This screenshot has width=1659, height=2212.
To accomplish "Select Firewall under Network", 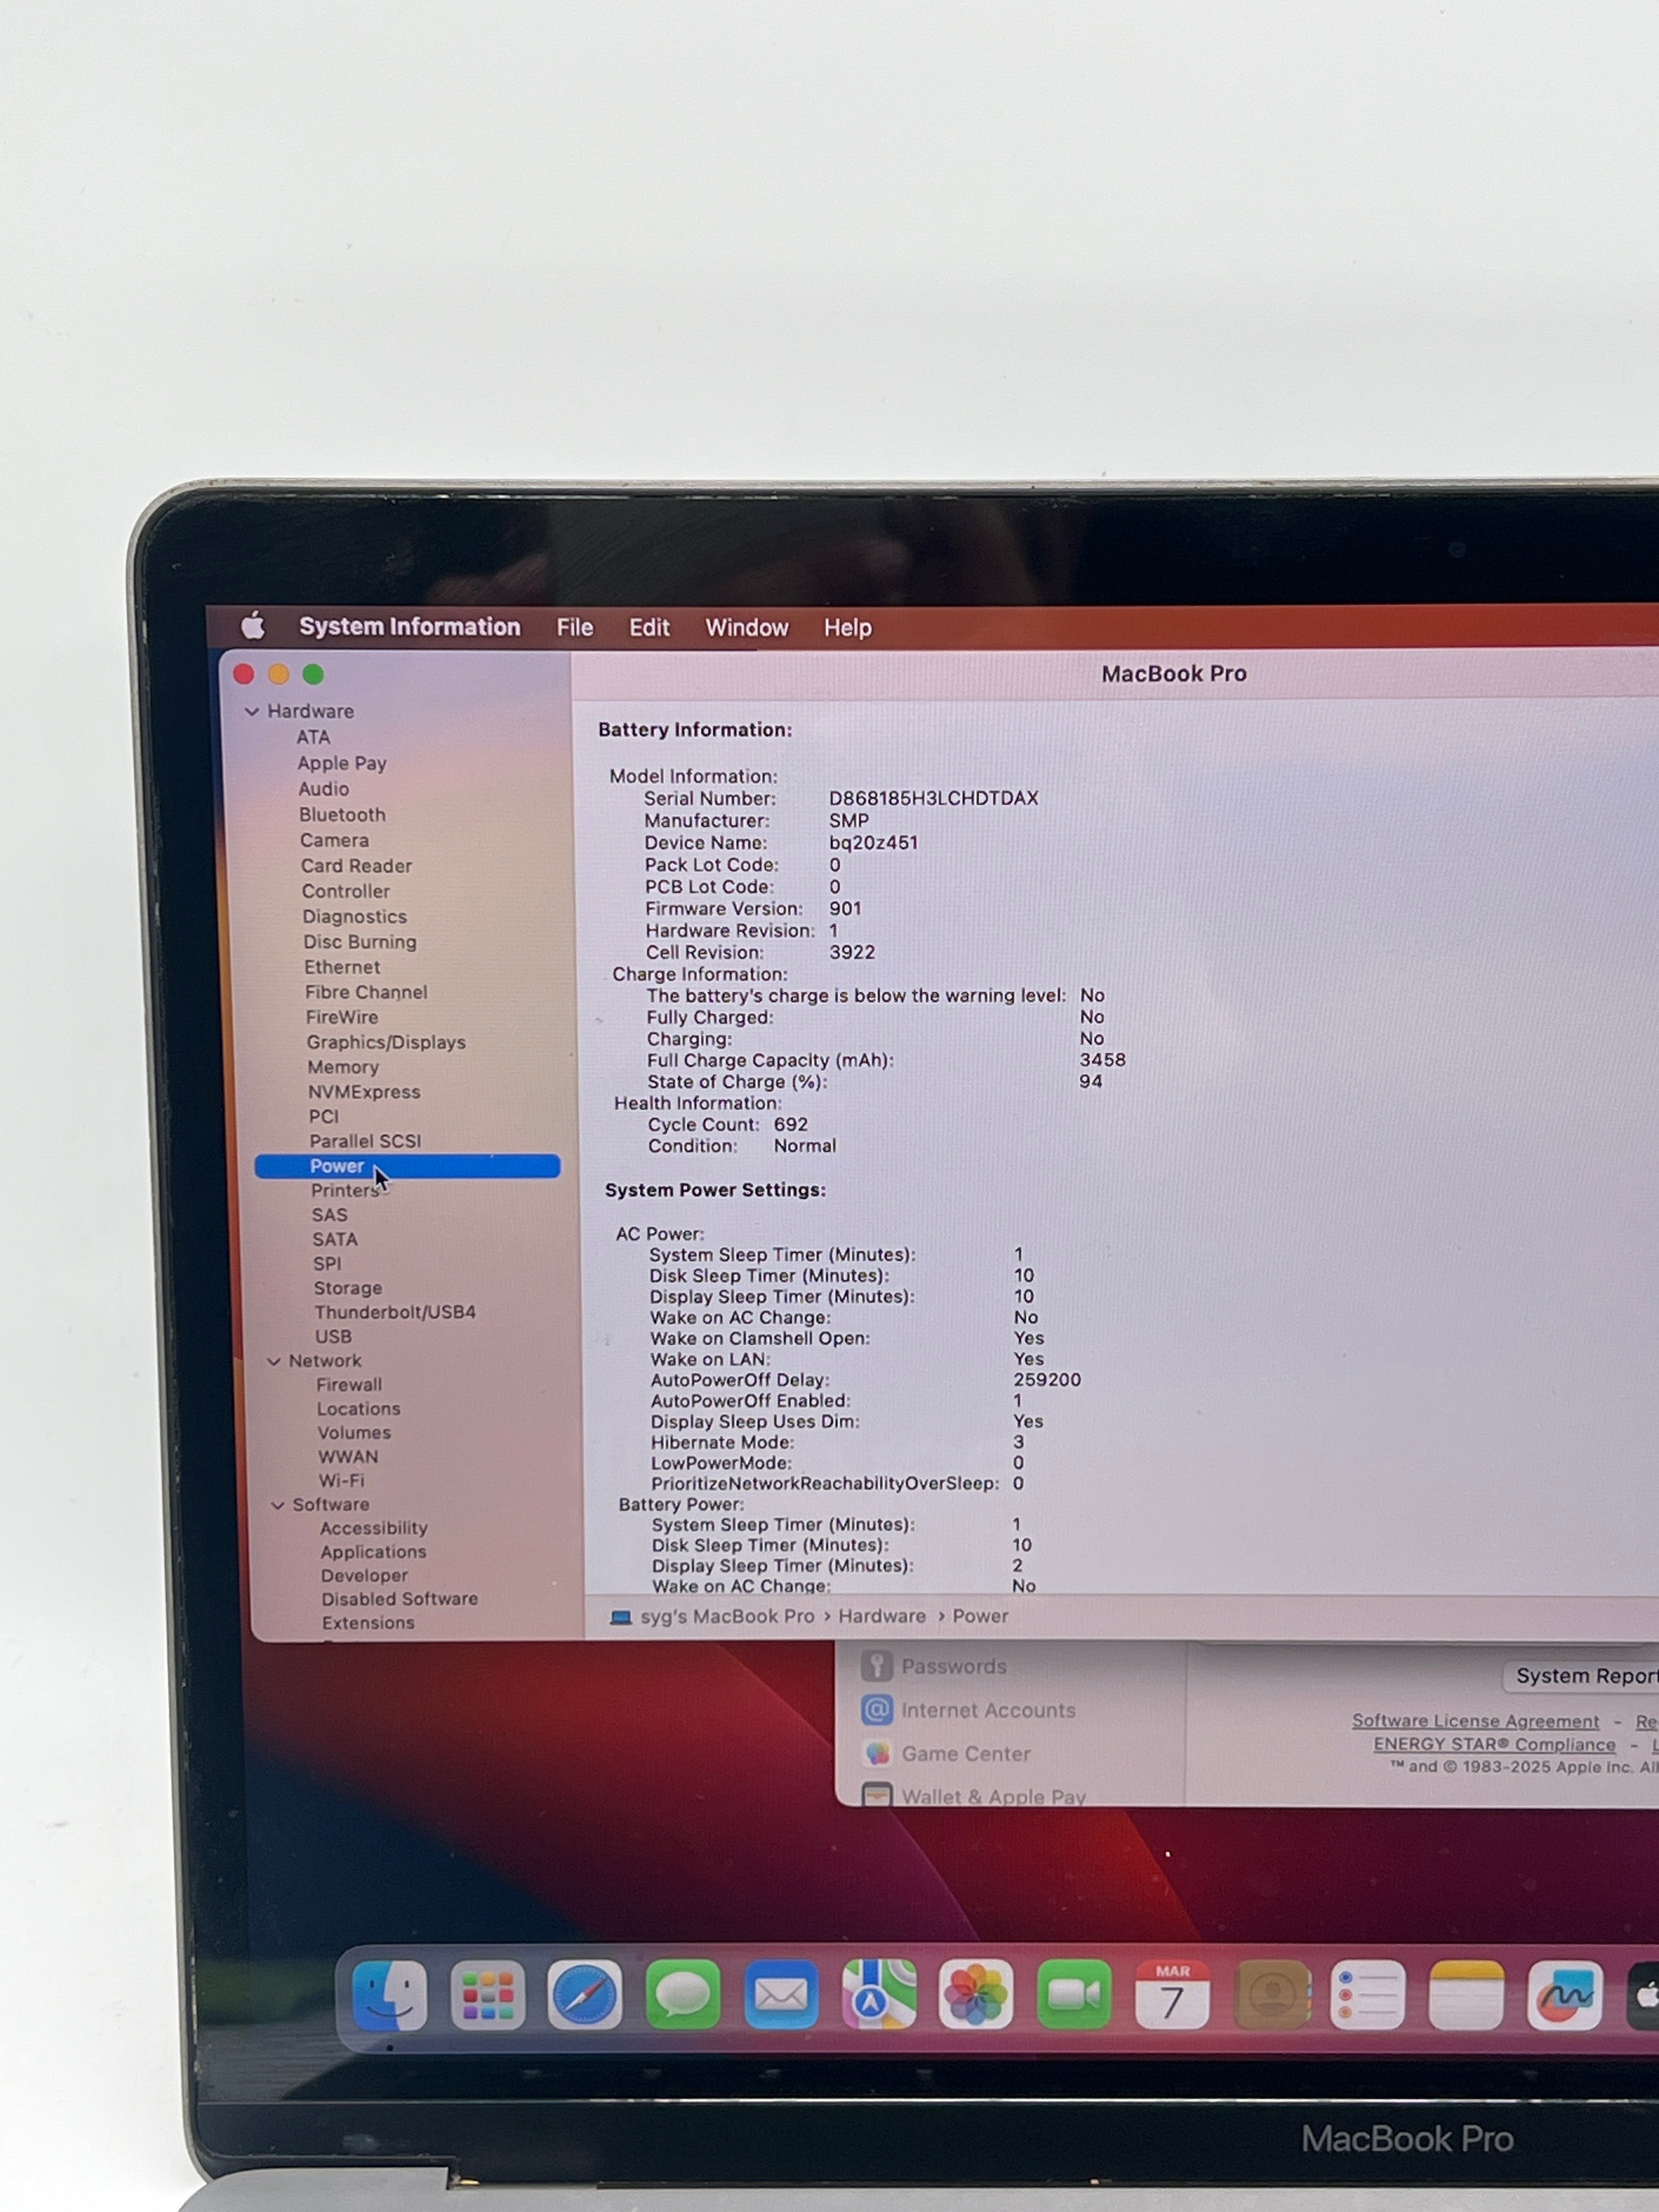I will click(349, 1385).
